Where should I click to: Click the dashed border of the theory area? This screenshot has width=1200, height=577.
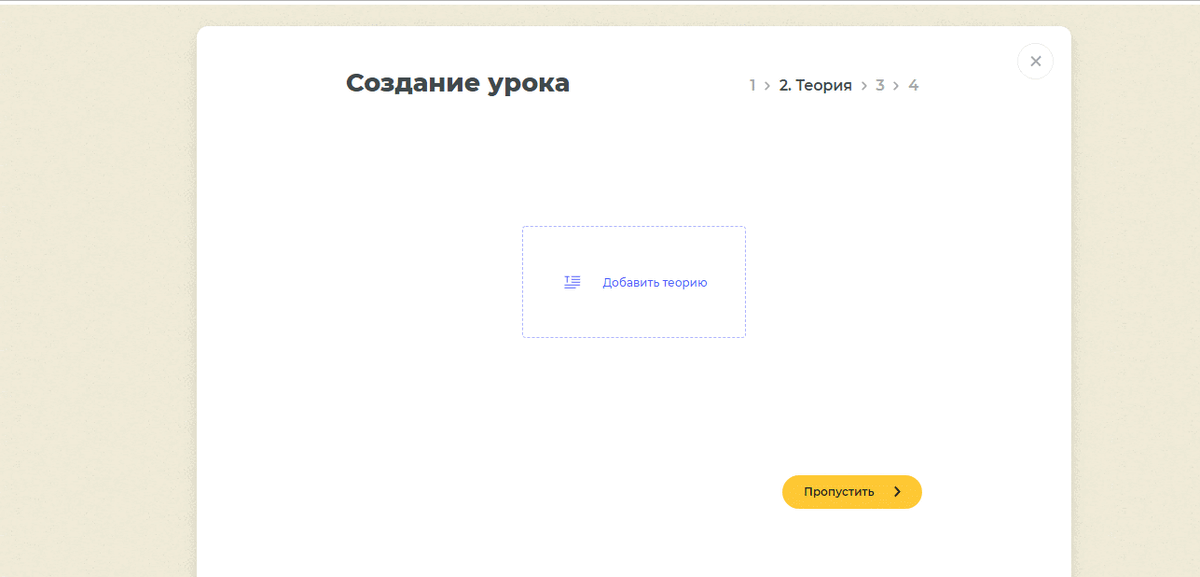click(633, 227)
